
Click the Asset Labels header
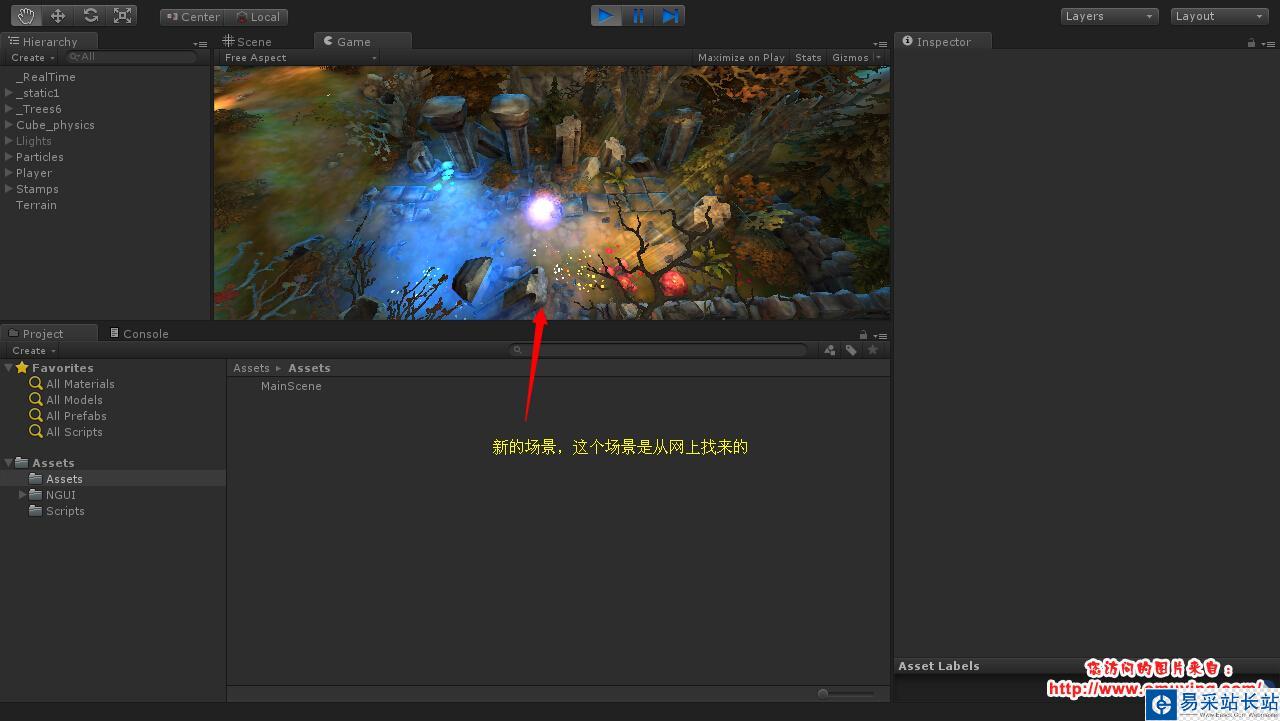(x=939, y=666)
